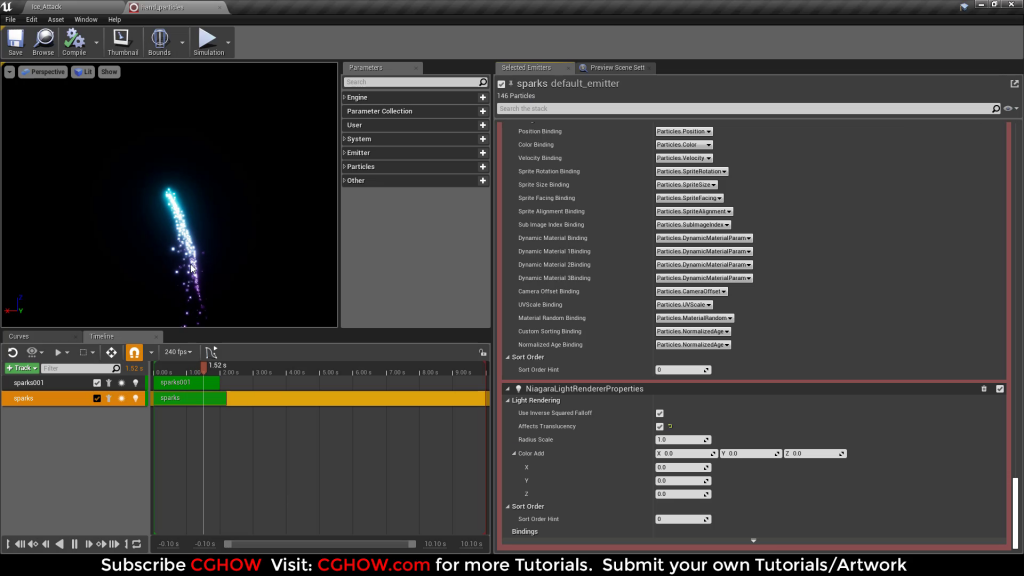This screenshot has width=1024, height=576.
Task: Toggle the Bounds display icon
Action: 159,42
